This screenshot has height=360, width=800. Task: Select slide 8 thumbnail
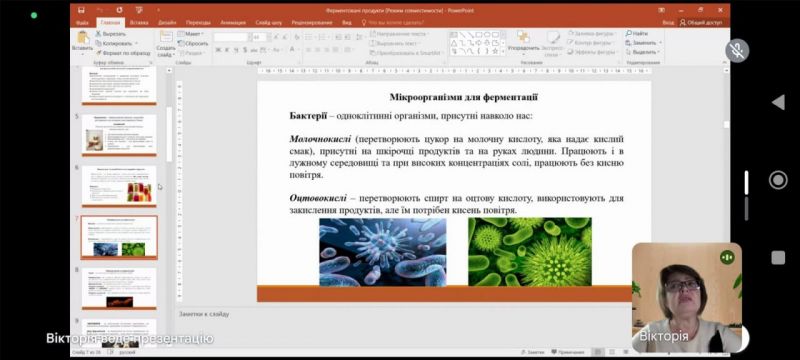119,289
